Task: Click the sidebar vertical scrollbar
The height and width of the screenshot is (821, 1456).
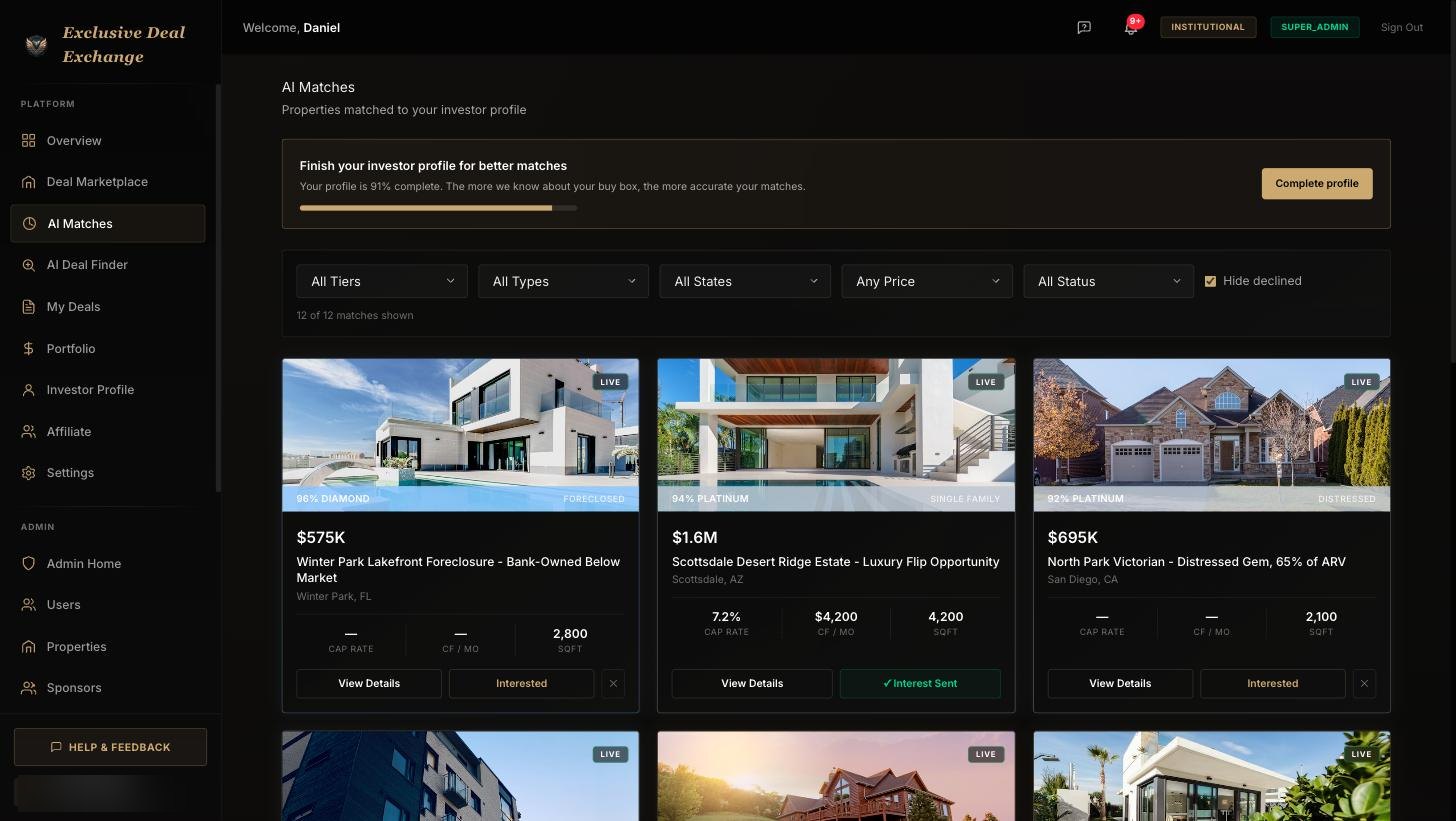Action: tap(218, 288)
